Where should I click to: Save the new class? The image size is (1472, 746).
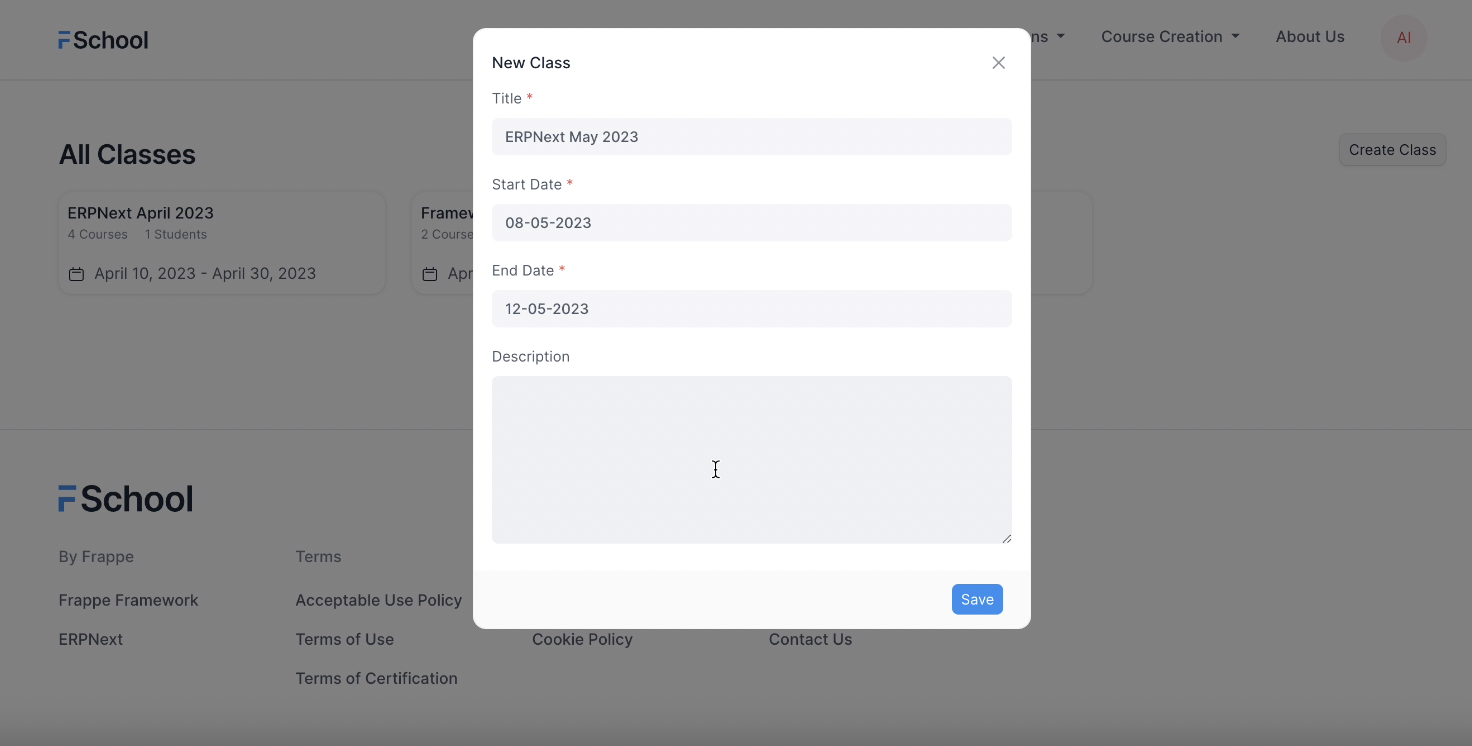[x=977, y=599]
